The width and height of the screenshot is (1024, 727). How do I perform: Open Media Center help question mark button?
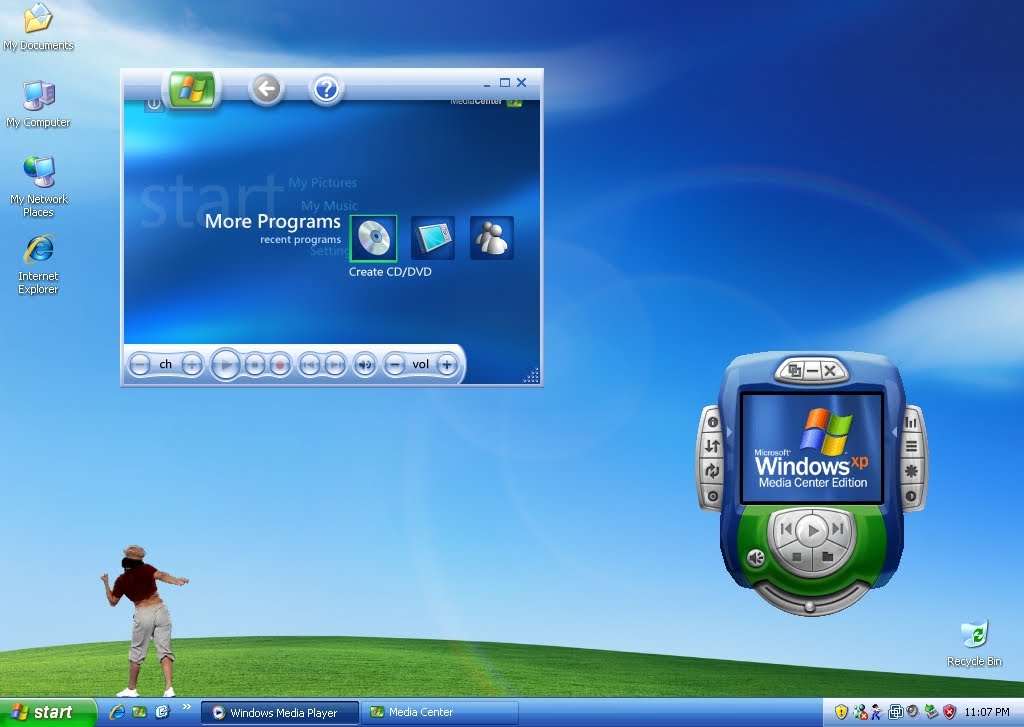[326, 89]
